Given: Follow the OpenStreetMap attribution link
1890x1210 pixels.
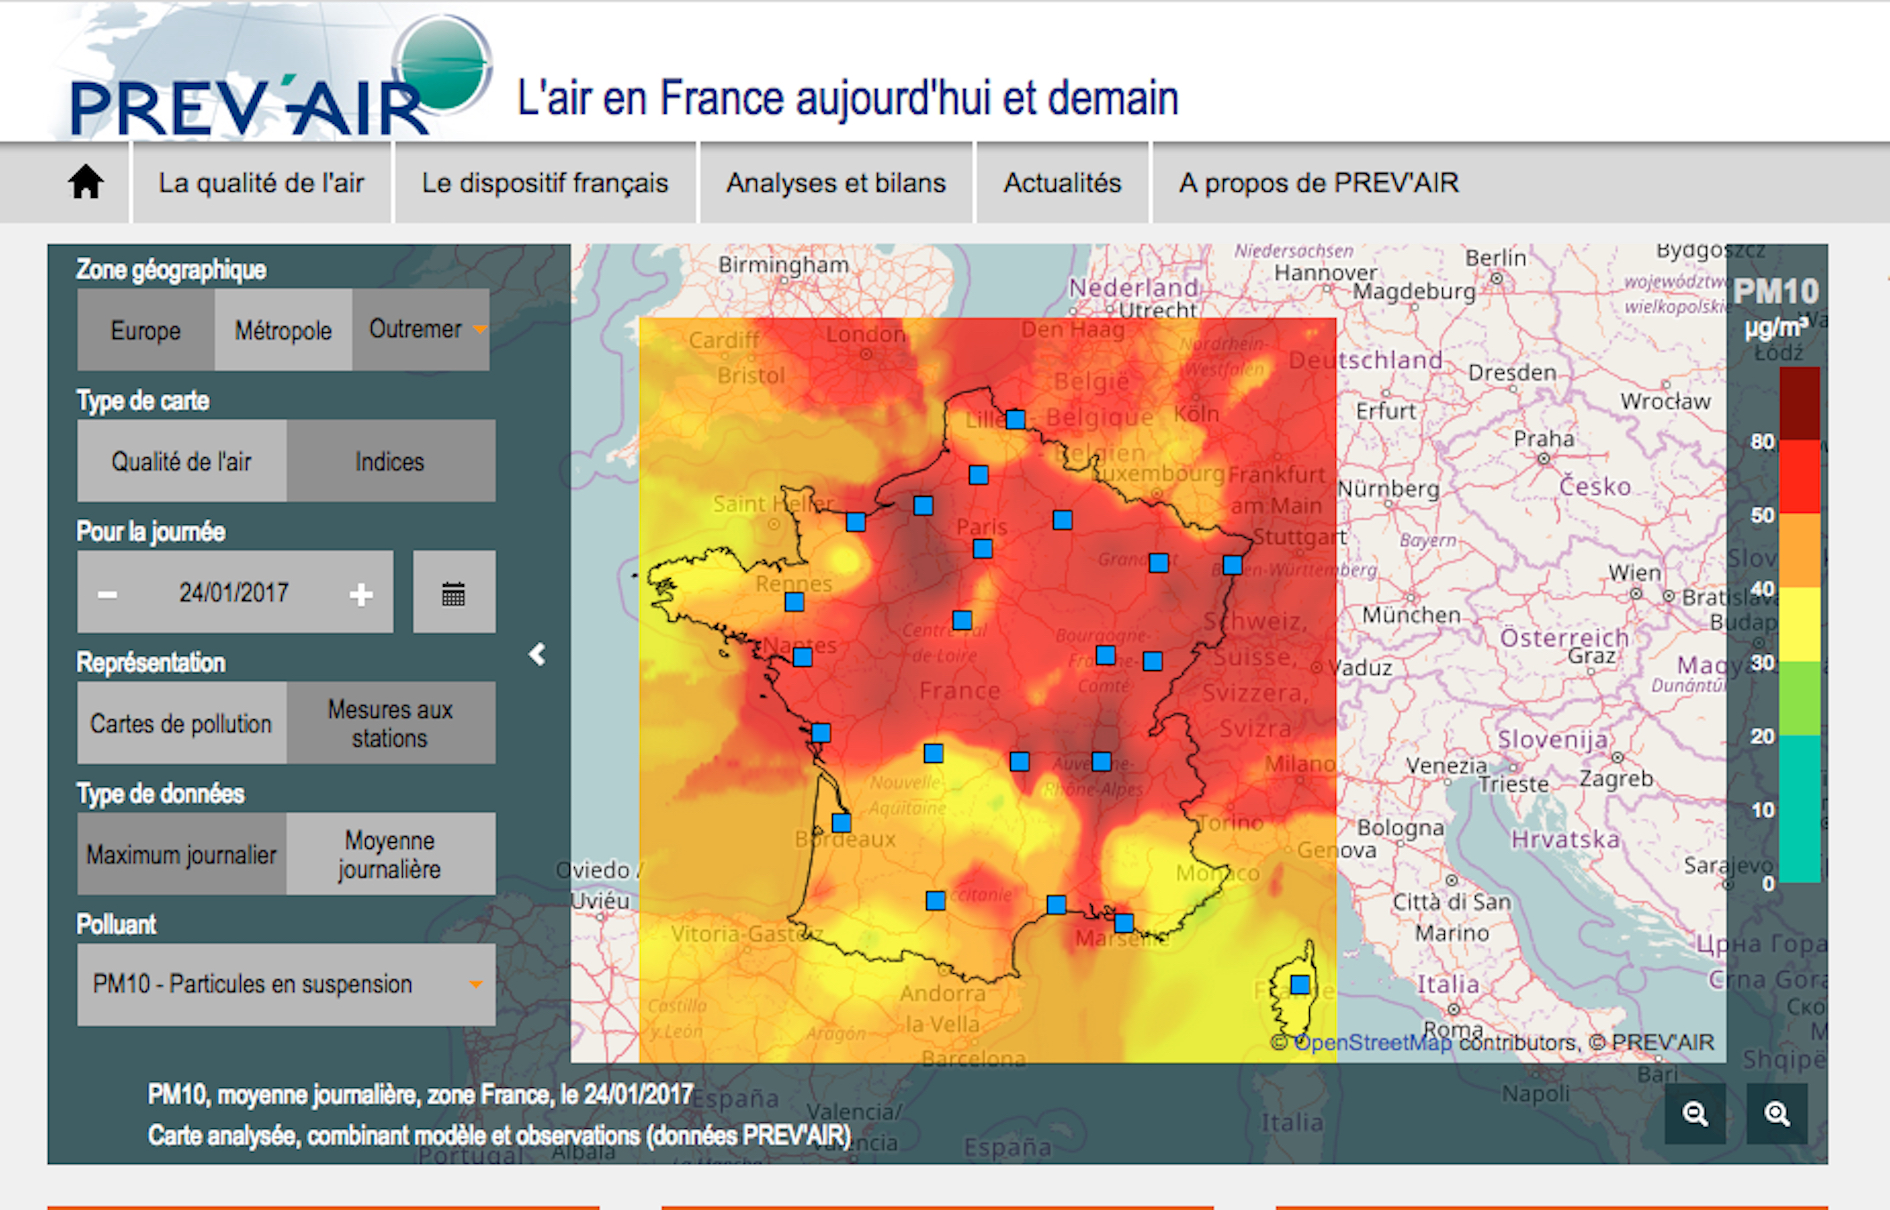Looking at the screenshot, I should pyautogui.click(x=1372, y=1042).
